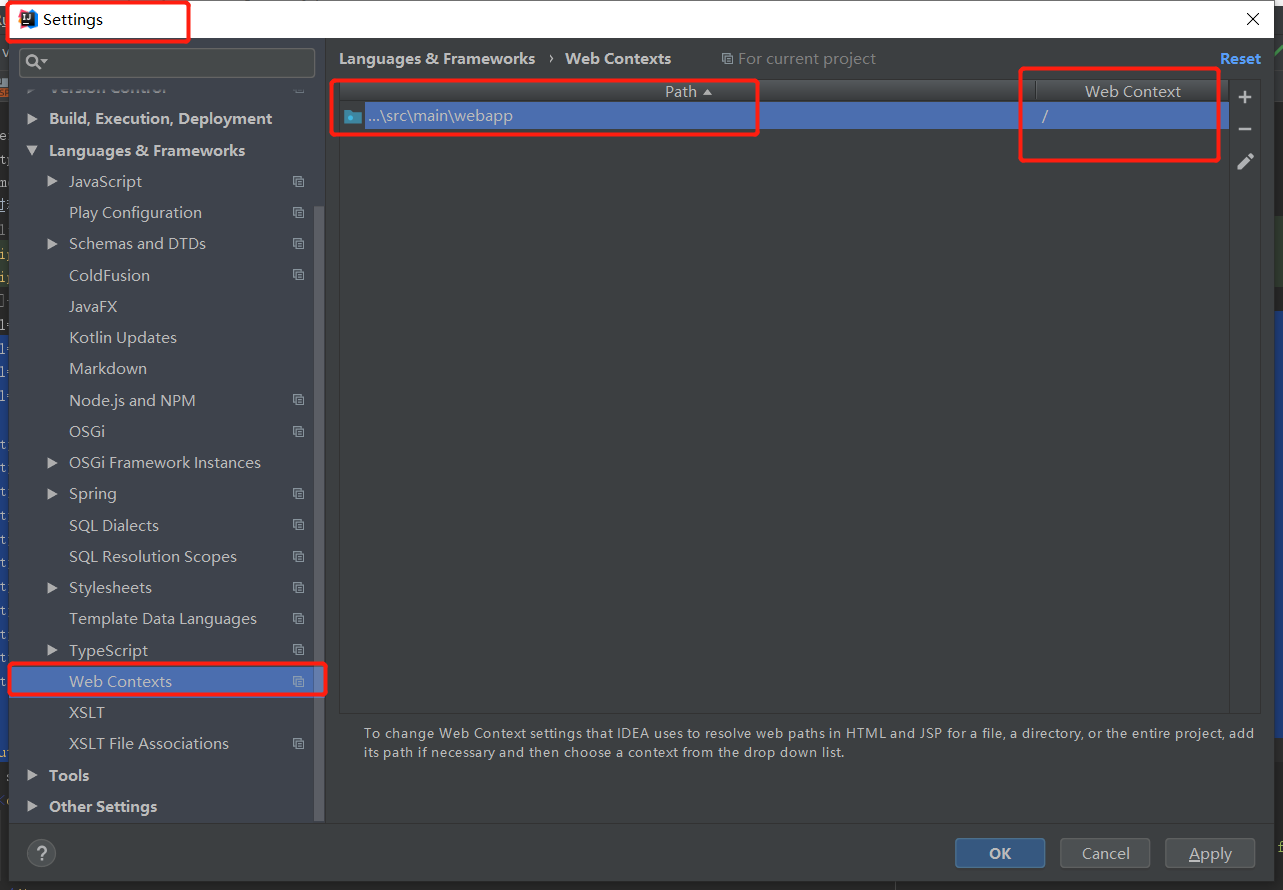Click the folder icon in the webapp path row

351,115
